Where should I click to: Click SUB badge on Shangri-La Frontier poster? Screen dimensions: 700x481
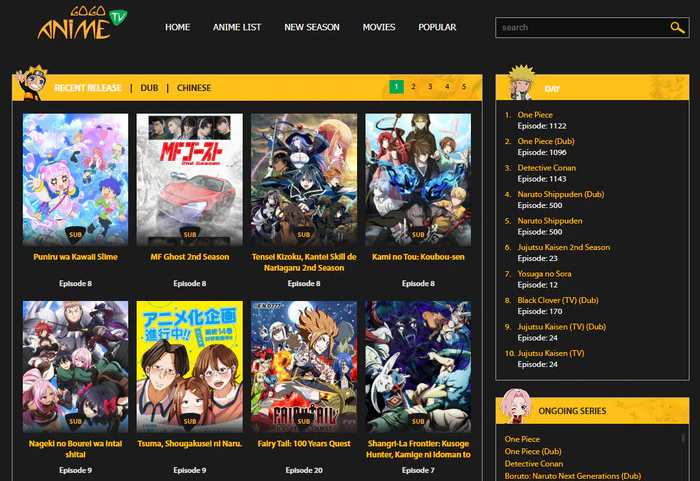(418, 421)
